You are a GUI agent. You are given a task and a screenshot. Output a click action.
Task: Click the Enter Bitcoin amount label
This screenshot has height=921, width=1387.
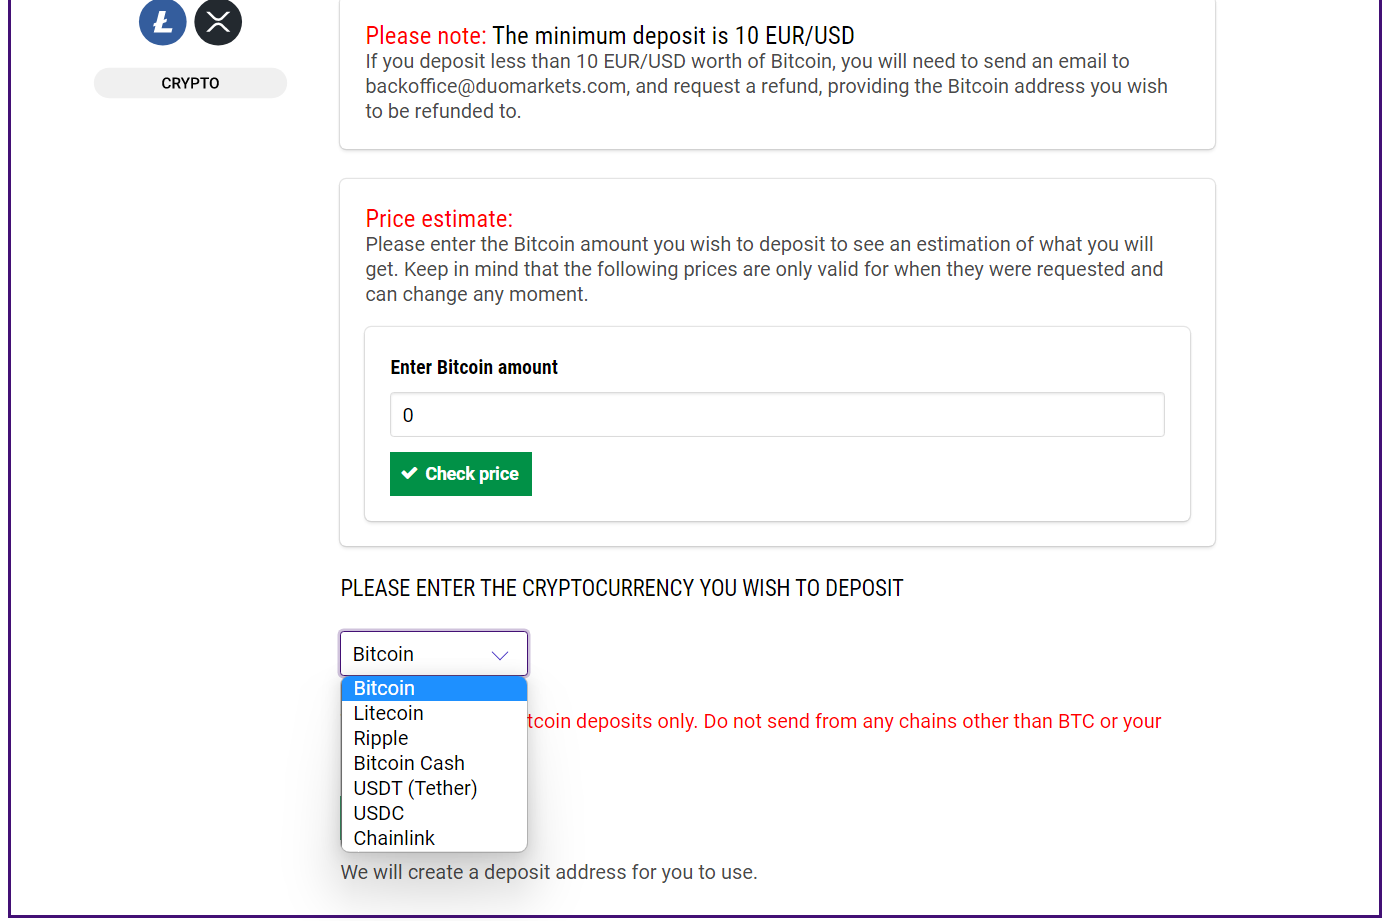(x=474, y=367)
